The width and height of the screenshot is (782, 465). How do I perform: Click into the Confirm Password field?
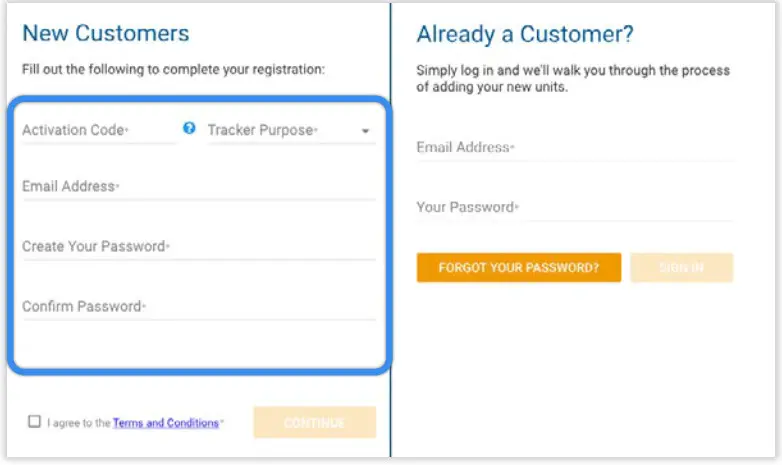pyautogui.click(x=198, y=306)
